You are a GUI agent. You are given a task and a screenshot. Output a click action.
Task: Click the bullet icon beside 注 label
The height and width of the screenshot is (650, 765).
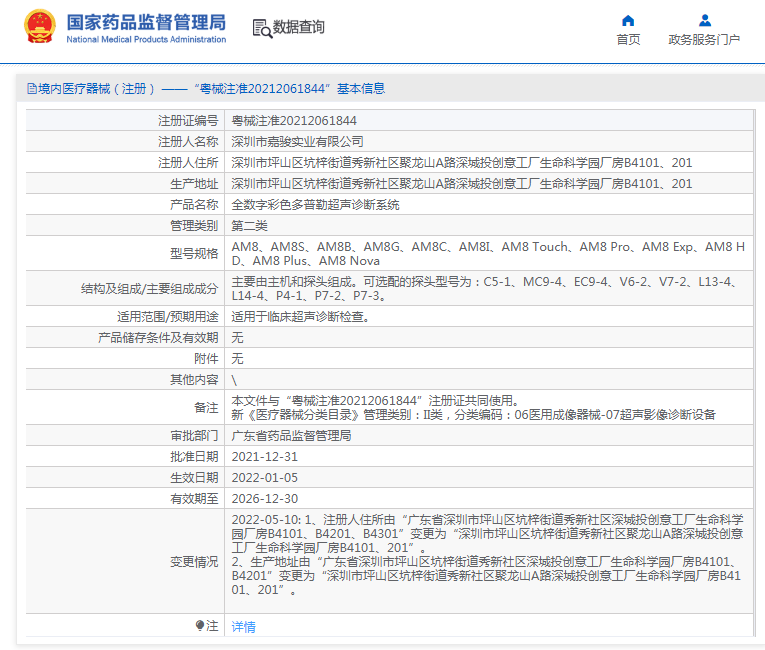click(200, 626)
